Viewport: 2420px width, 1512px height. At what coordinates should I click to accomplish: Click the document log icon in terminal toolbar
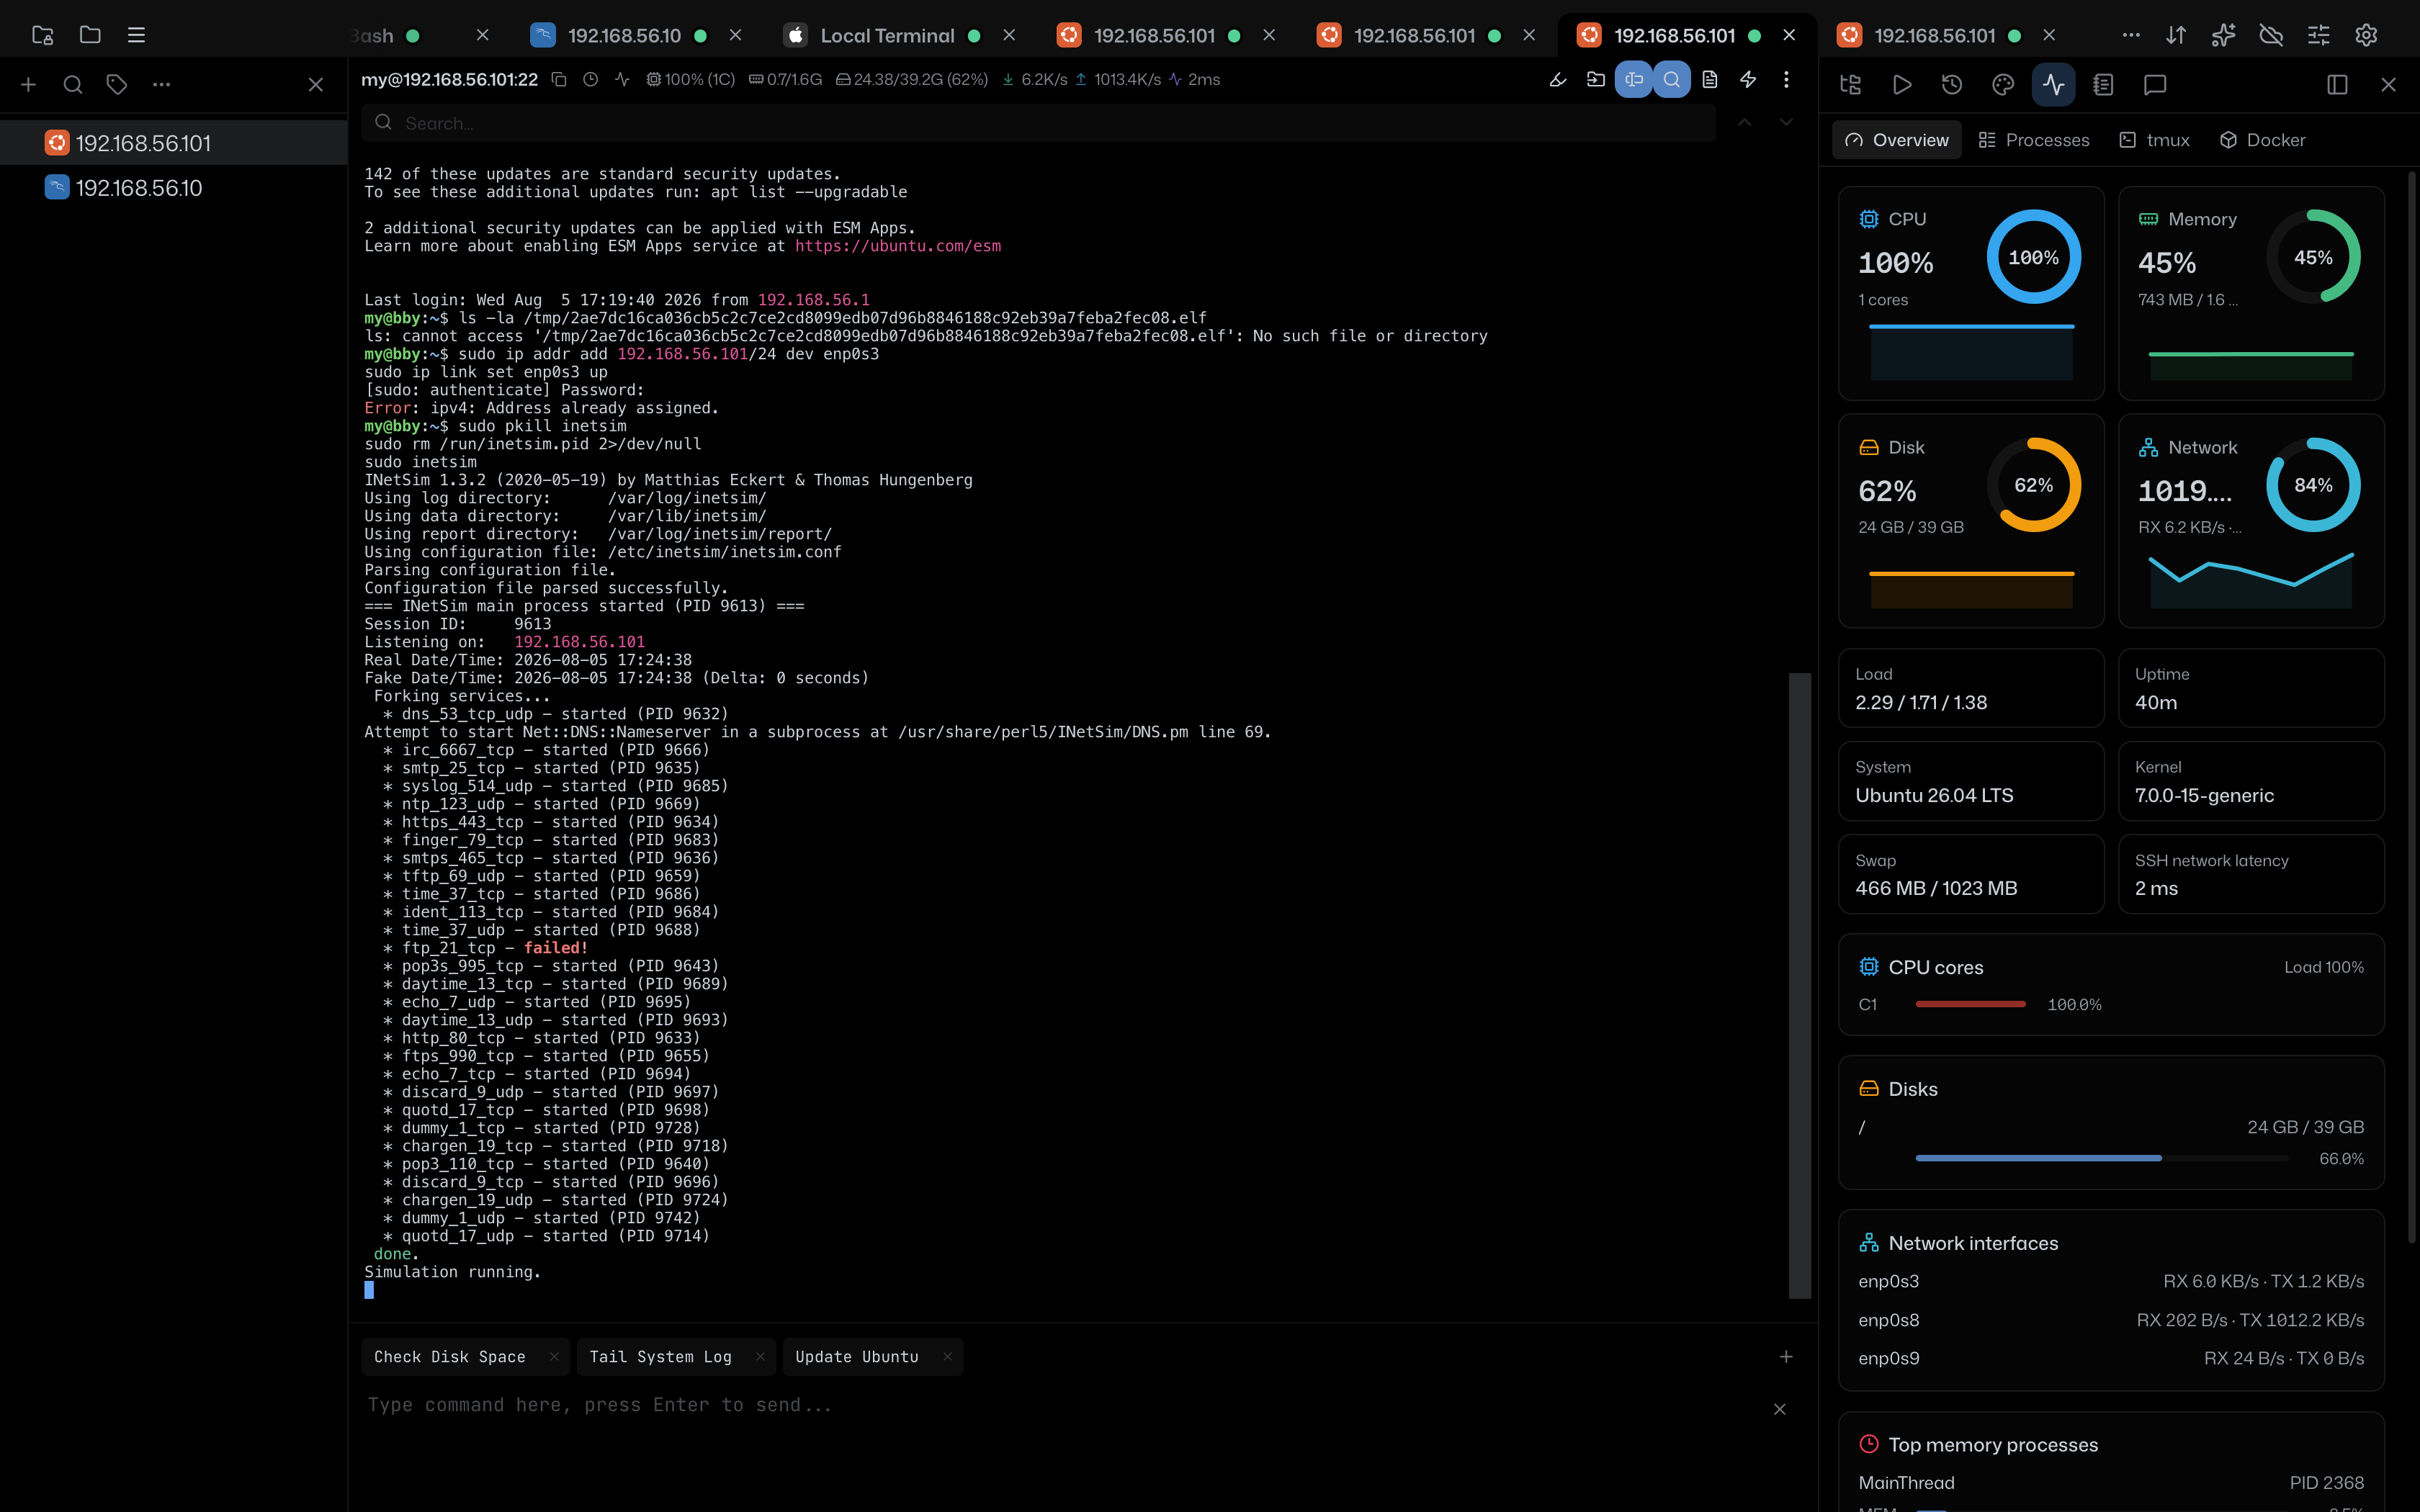pos(1710,79)
